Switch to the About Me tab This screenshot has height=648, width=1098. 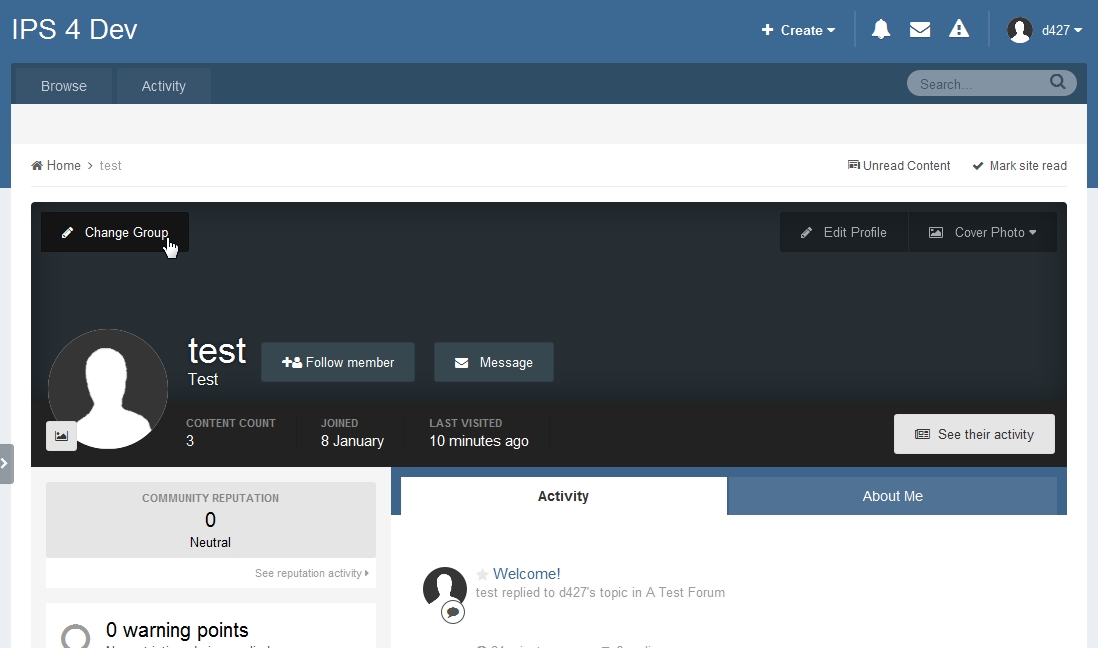(x=892, y=496)
